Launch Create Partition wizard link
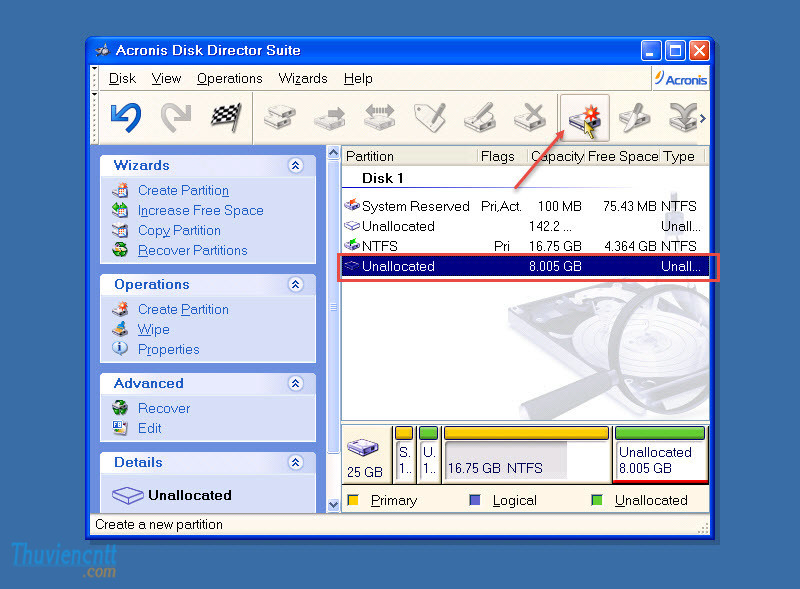800x589 pixels. tap(183, 190)
